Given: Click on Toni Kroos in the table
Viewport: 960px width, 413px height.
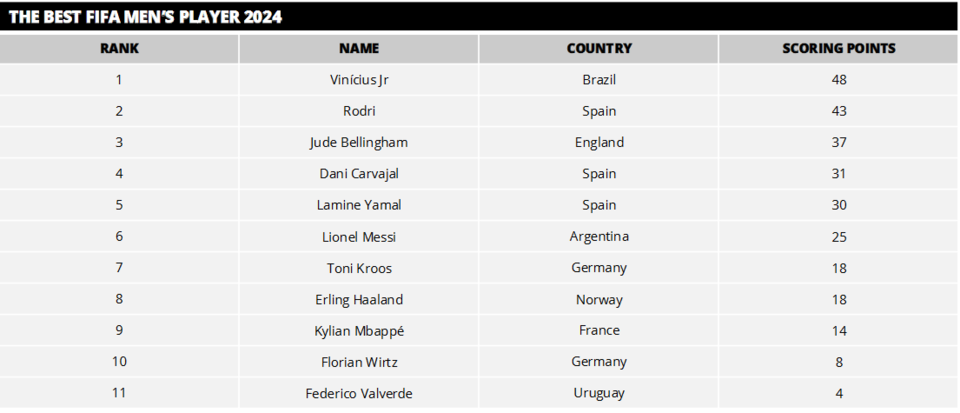Looking at the screenshot, I should click(359, 268).
